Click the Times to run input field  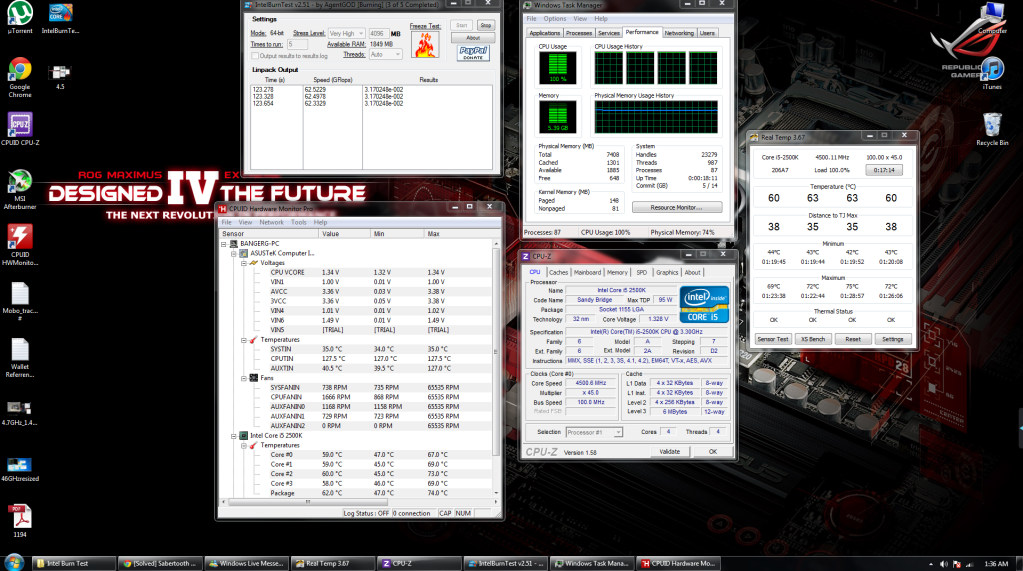click(297, 44)
